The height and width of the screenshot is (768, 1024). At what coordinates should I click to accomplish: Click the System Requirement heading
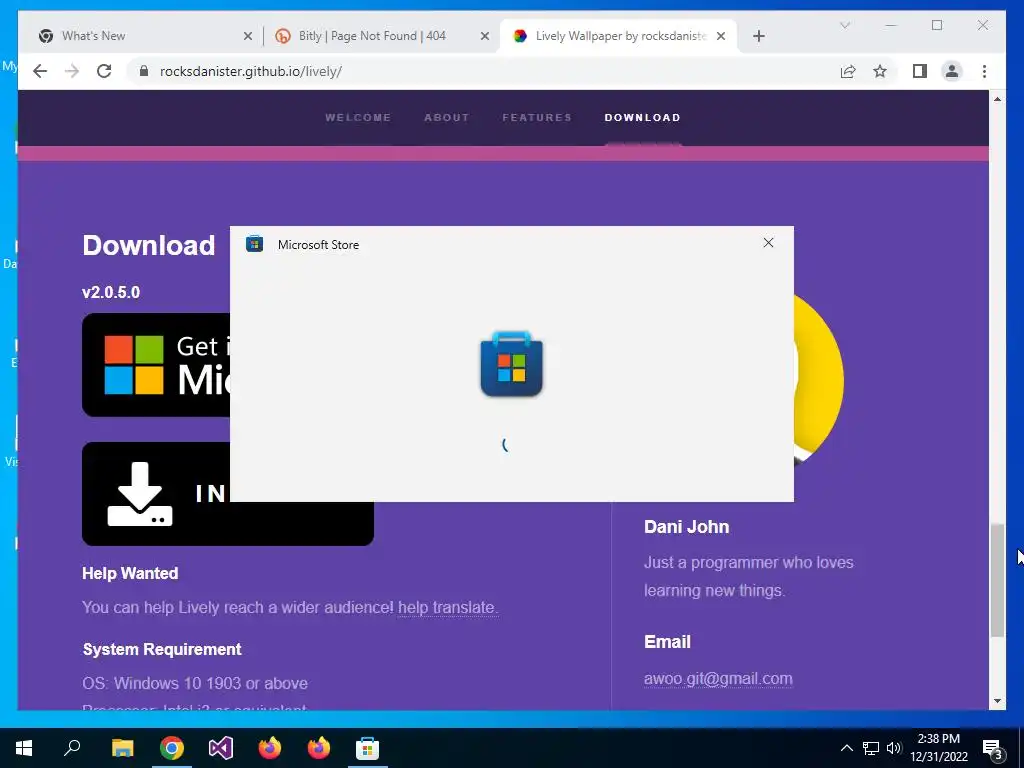tap(162, 649)
